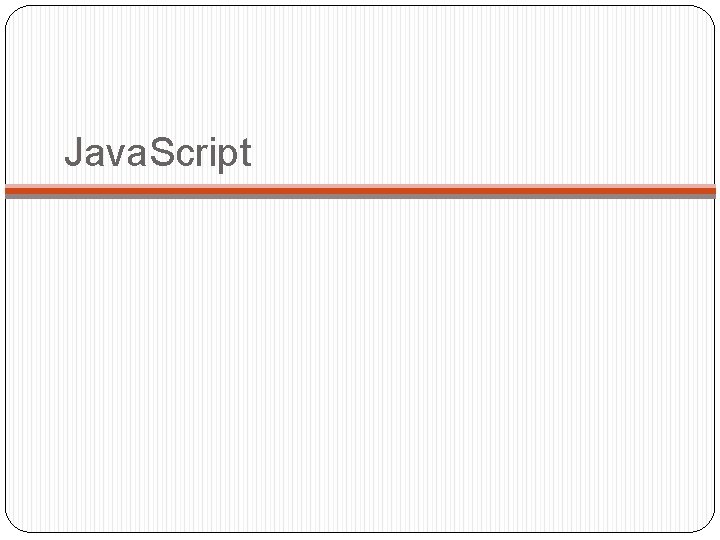Click the letter t ending the title

tap(246, 154)
